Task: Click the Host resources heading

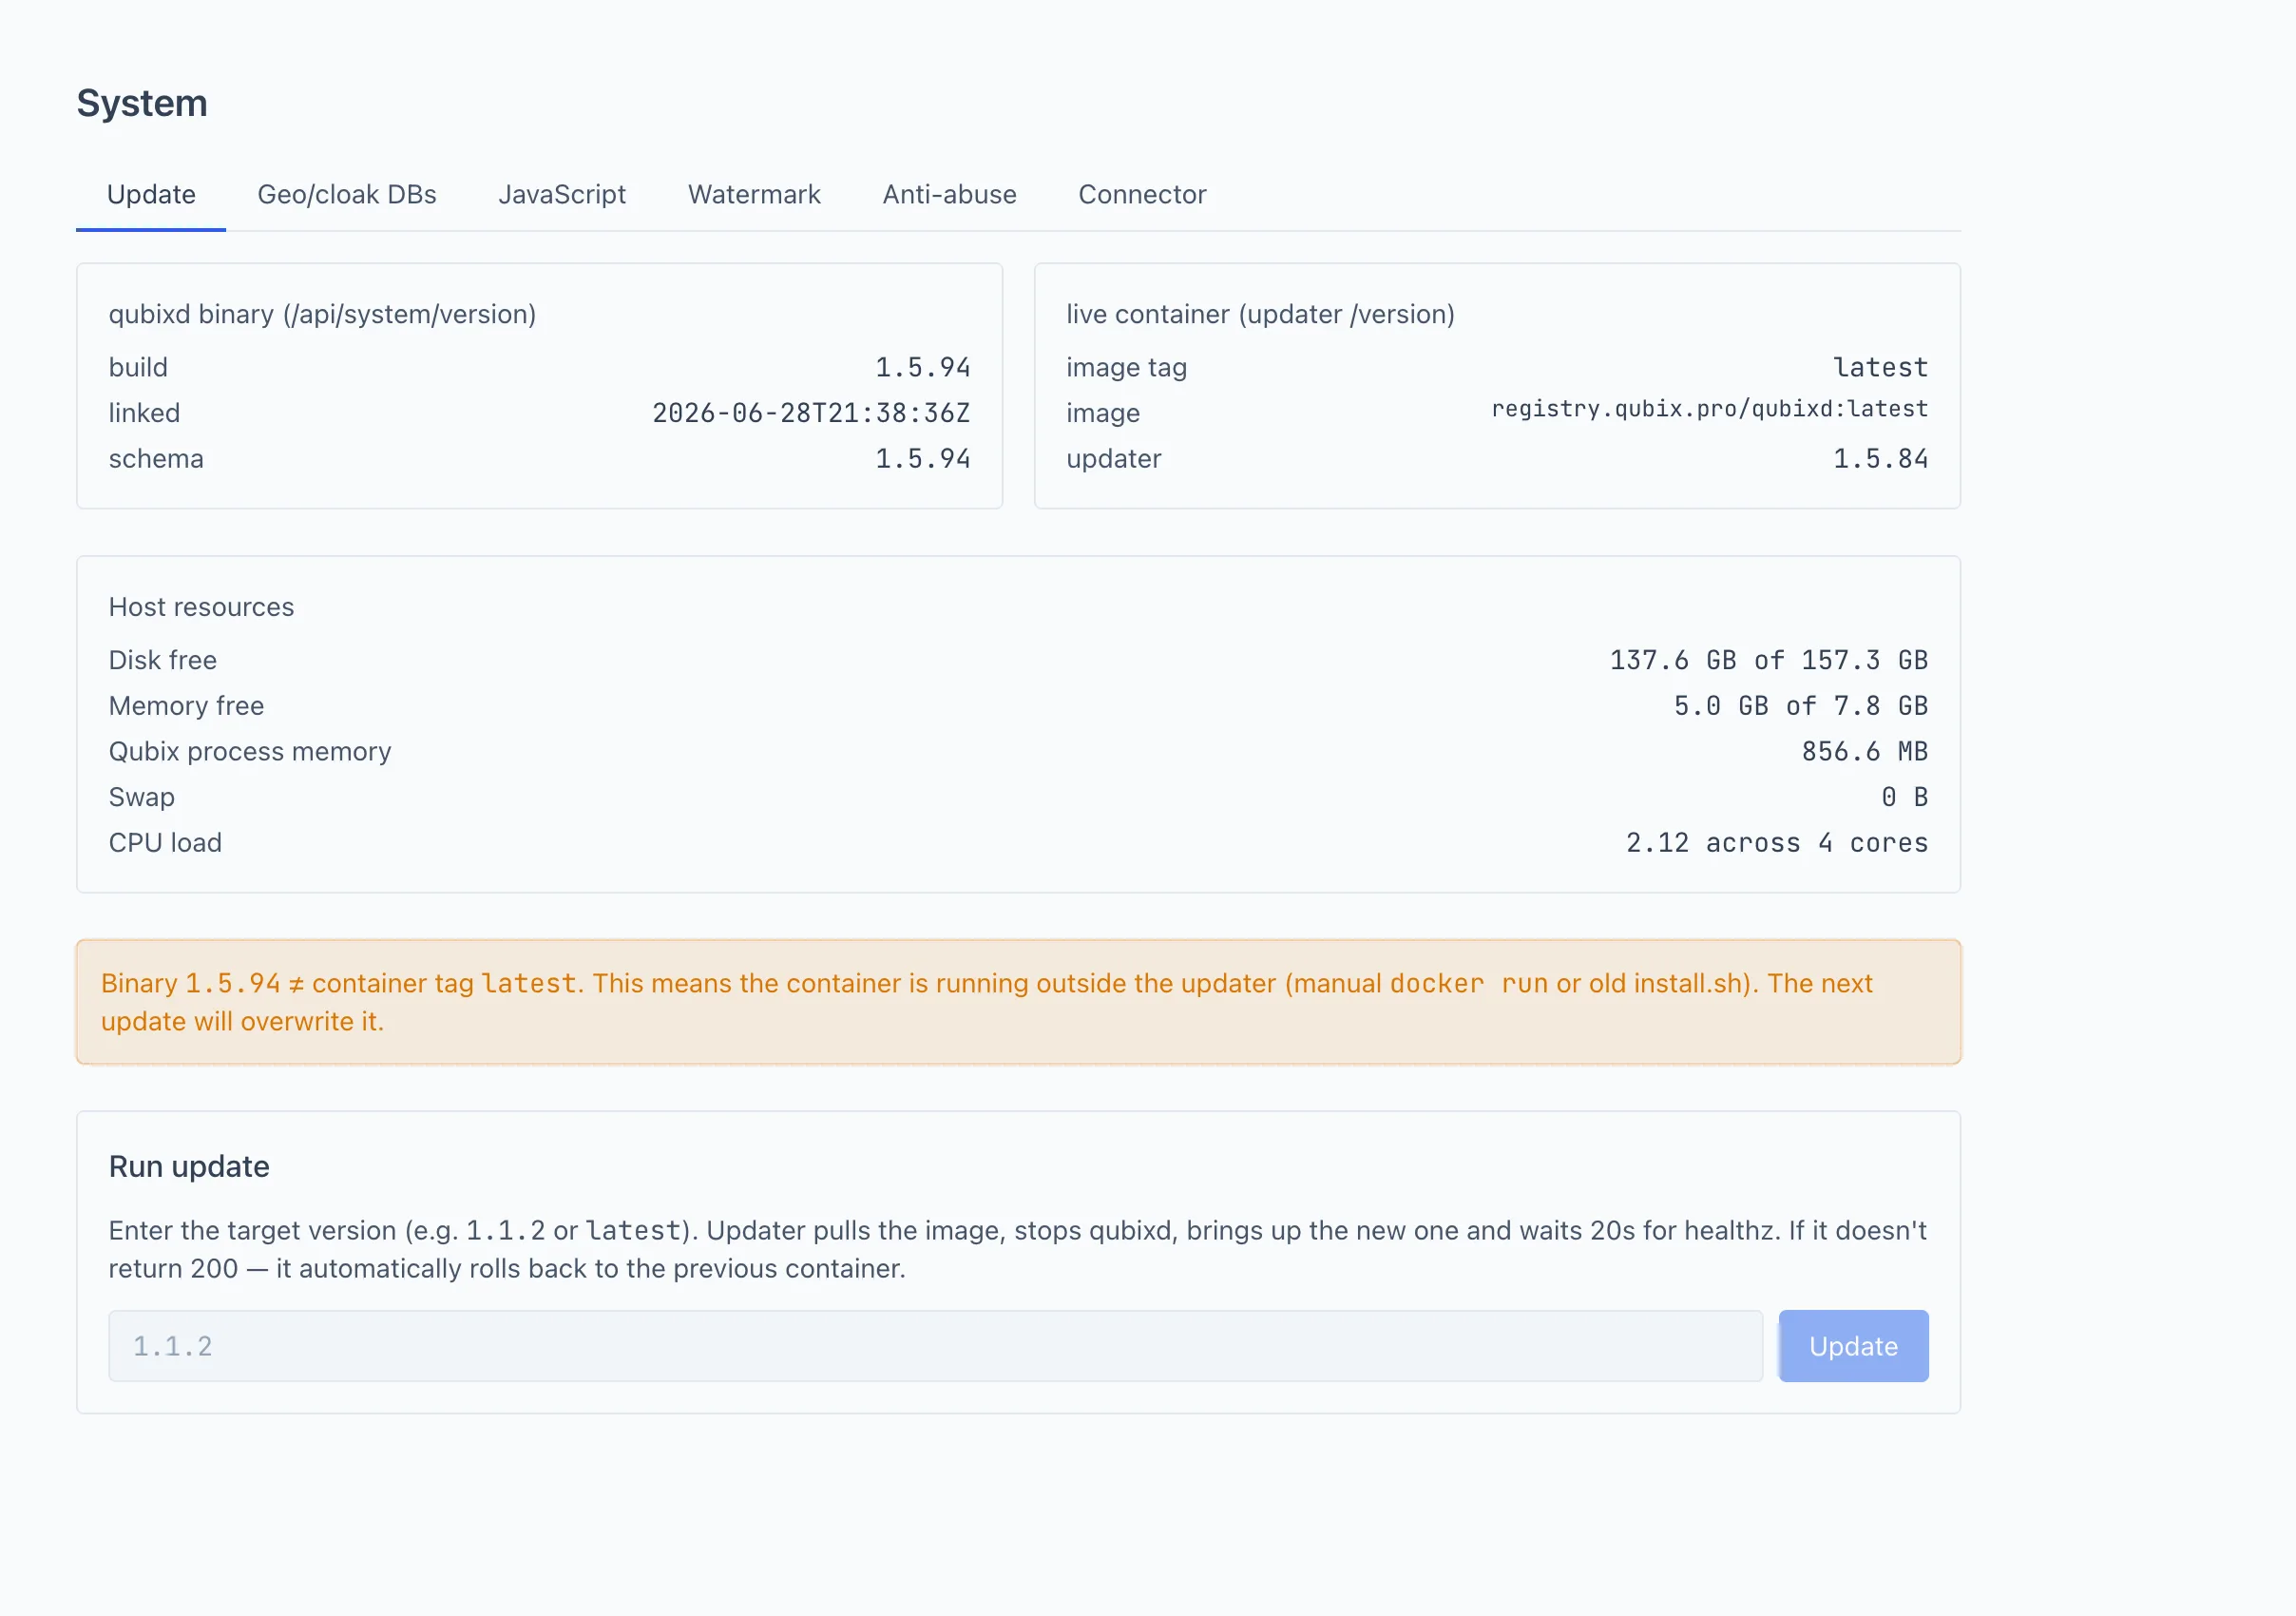Action: click(201, 607)
